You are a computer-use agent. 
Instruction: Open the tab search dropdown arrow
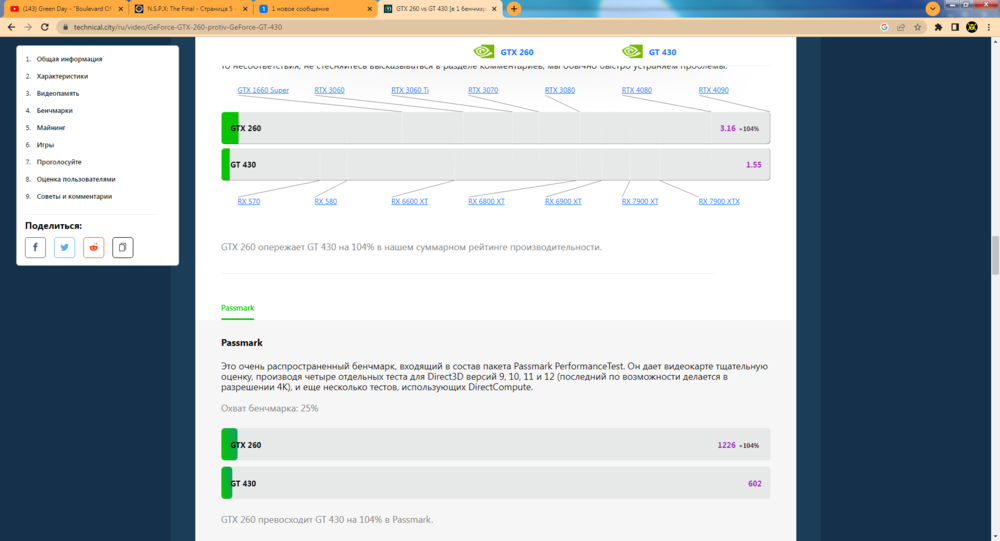pos(932,8)
